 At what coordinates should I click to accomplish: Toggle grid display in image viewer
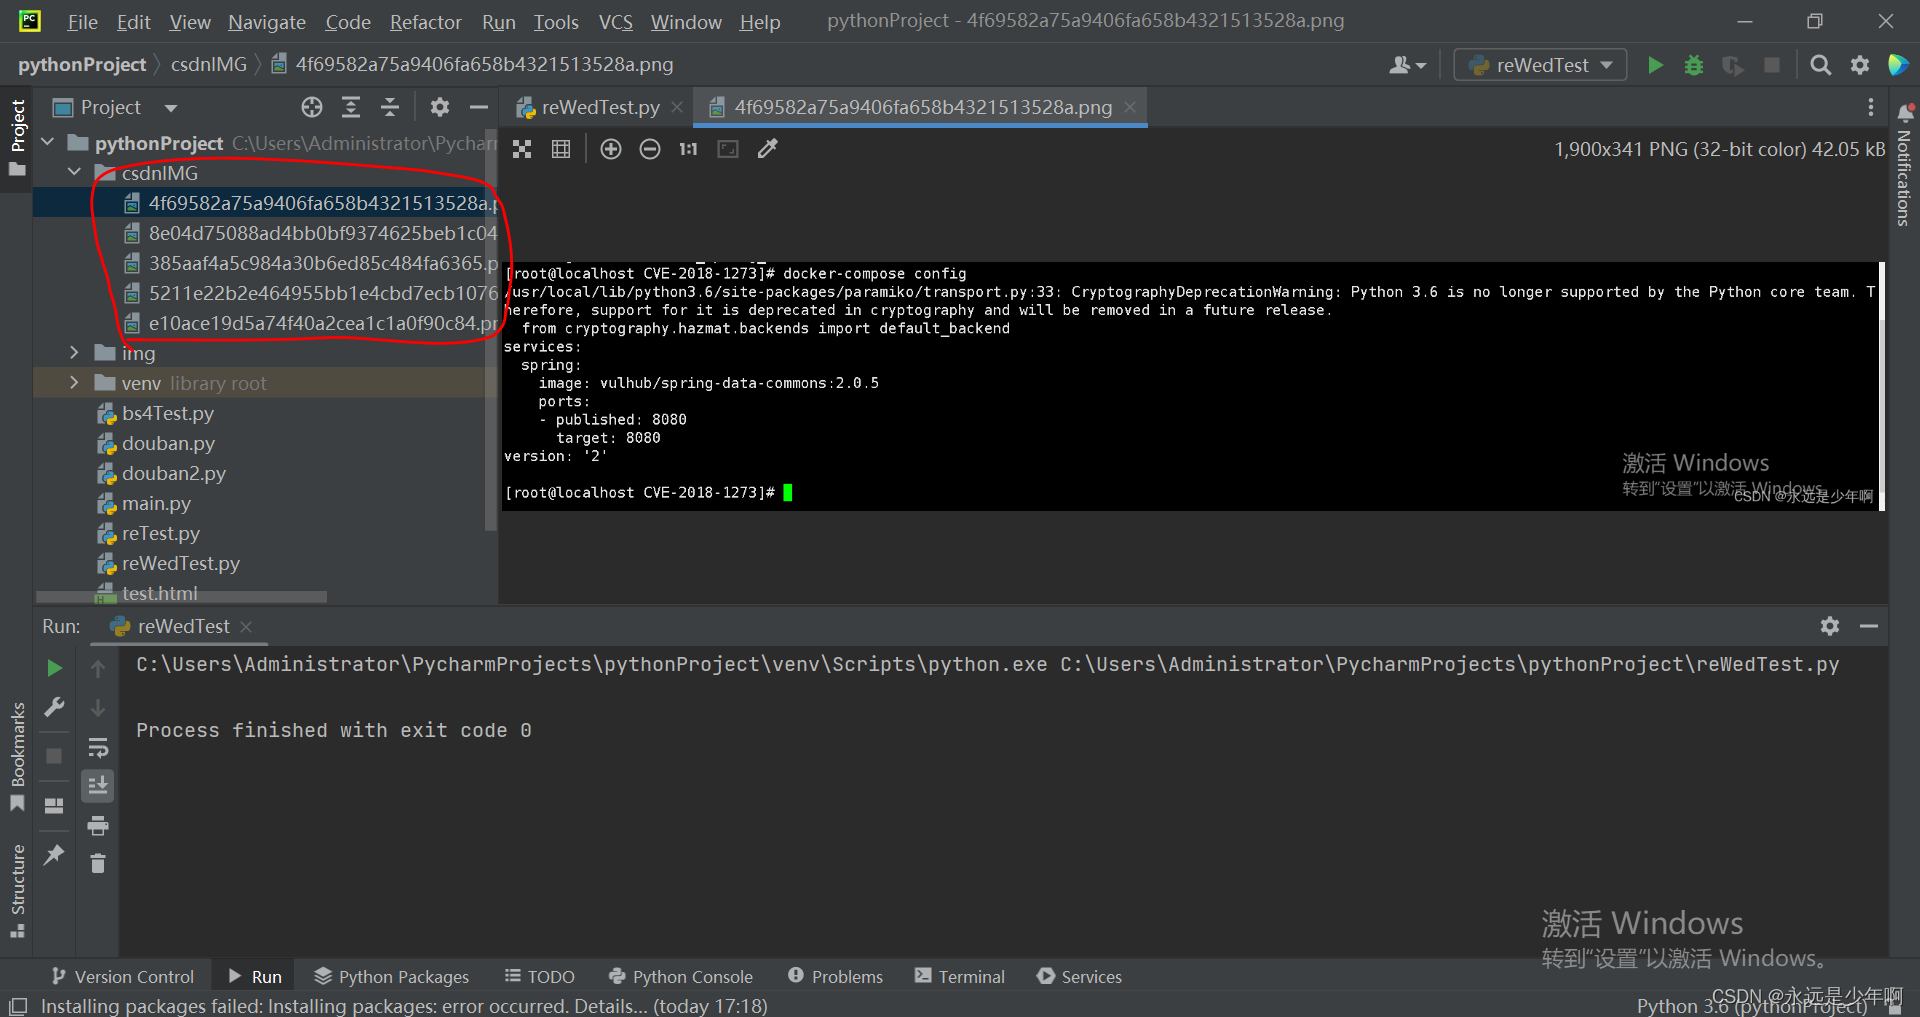(x=561, y=149)
